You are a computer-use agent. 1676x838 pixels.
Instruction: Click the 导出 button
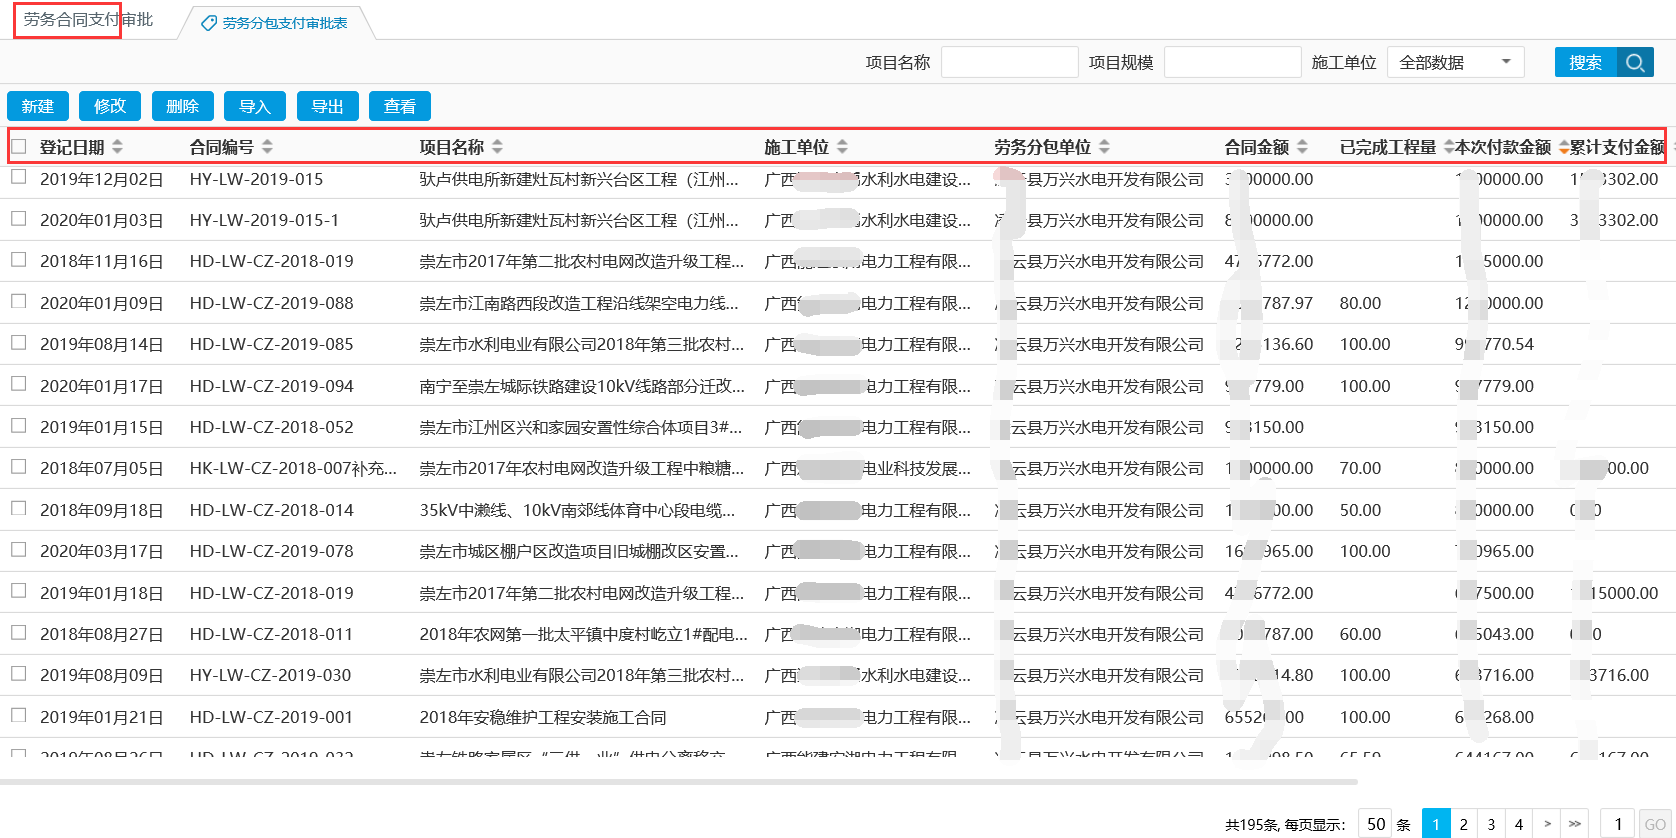point(328,106)
